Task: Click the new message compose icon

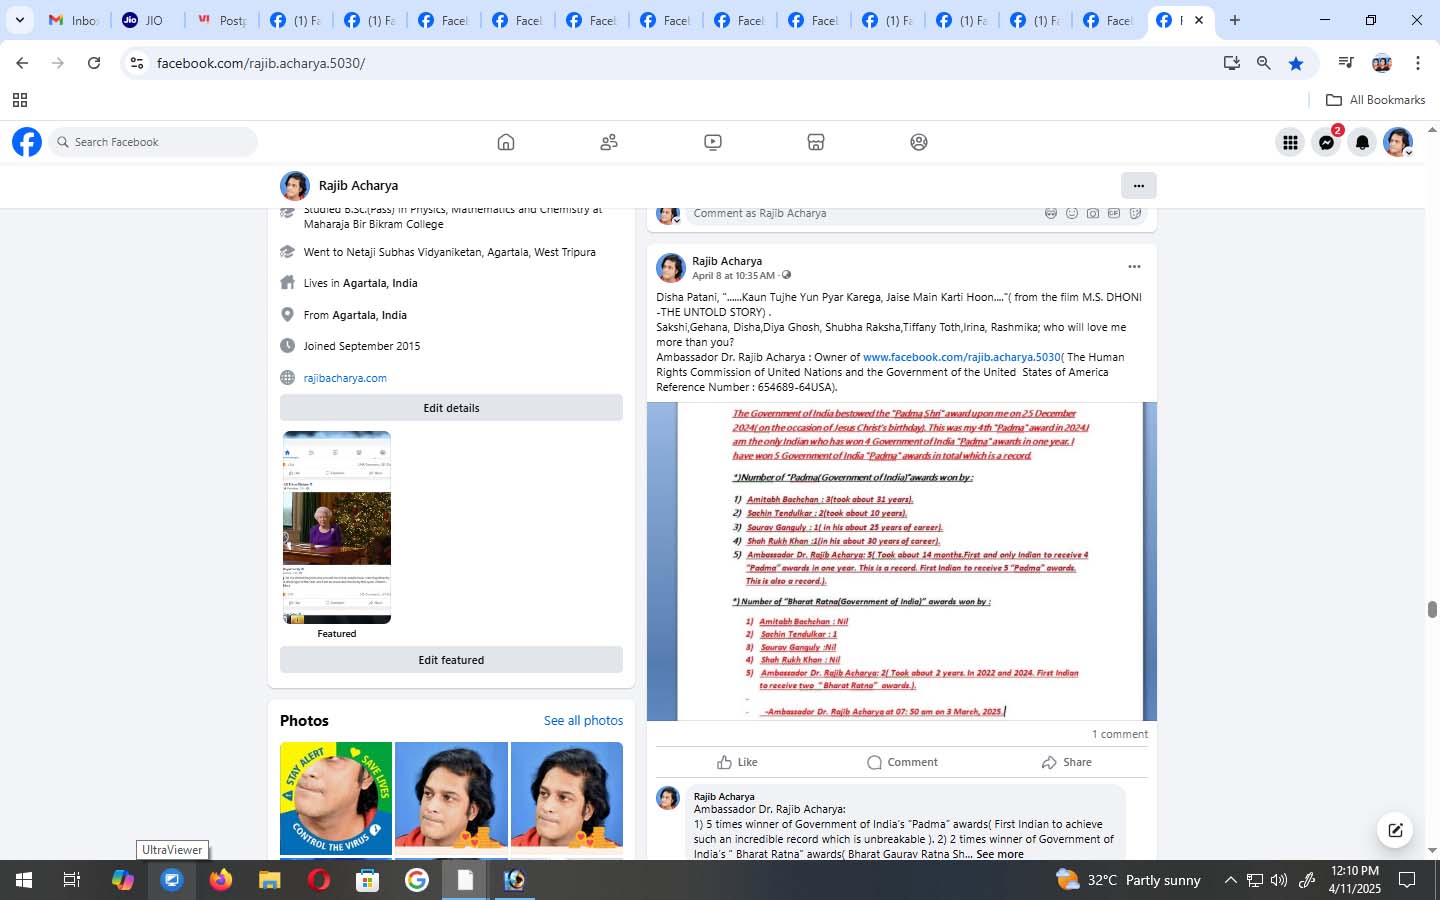Action: 1395,830
